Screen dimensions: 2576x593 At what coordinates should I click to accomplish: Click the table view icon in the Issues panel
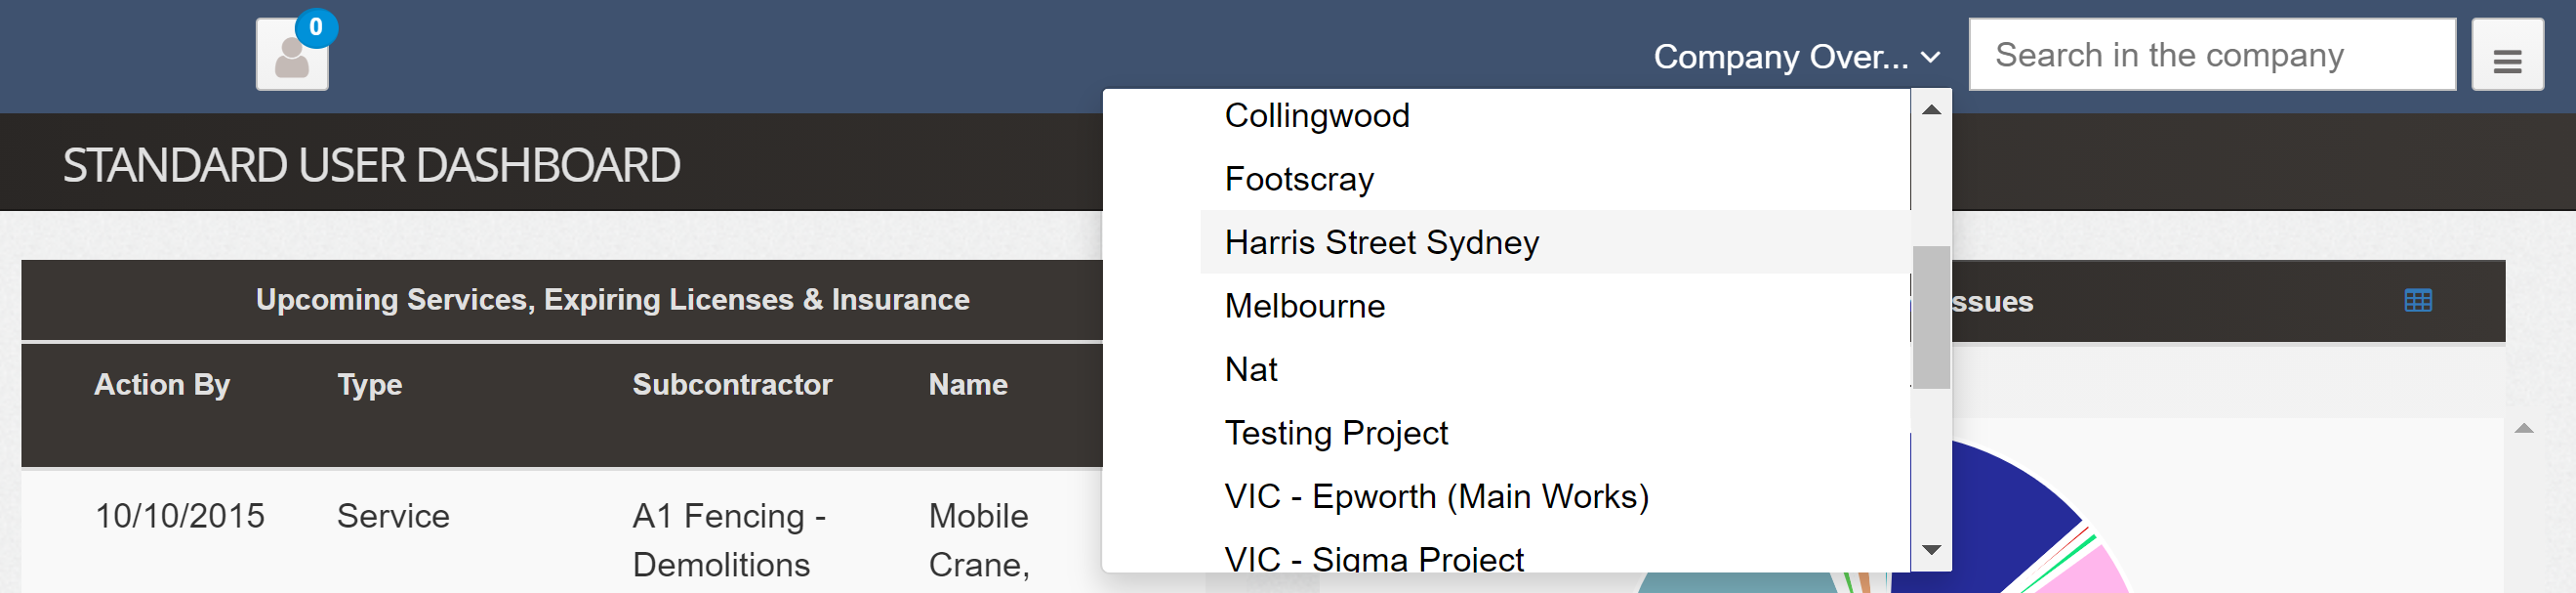click(2417, 300)
